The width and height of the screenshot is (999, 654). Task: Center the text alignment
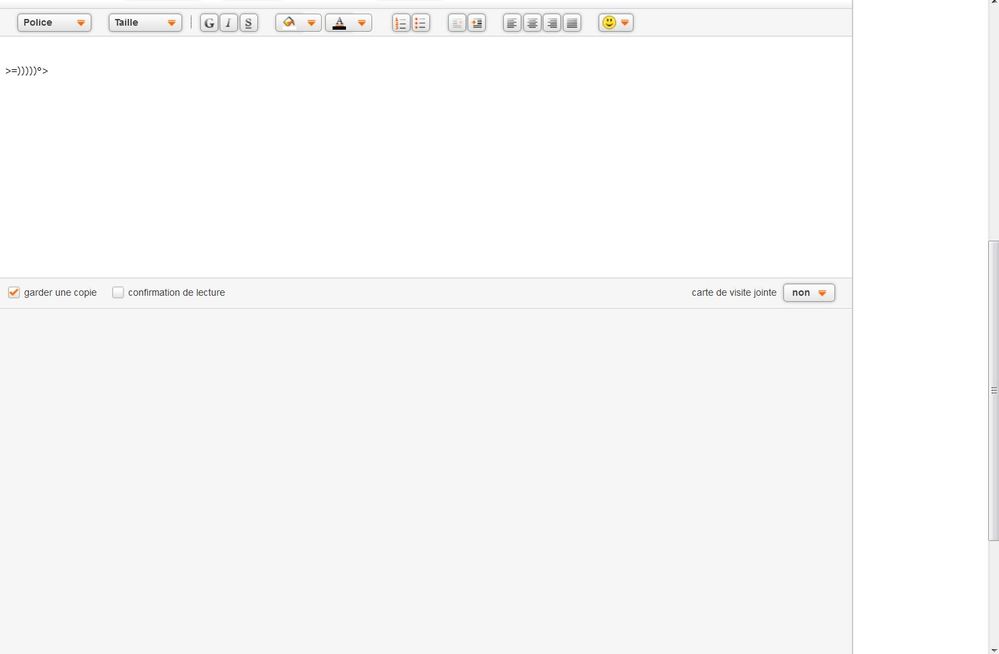[532, 23]
